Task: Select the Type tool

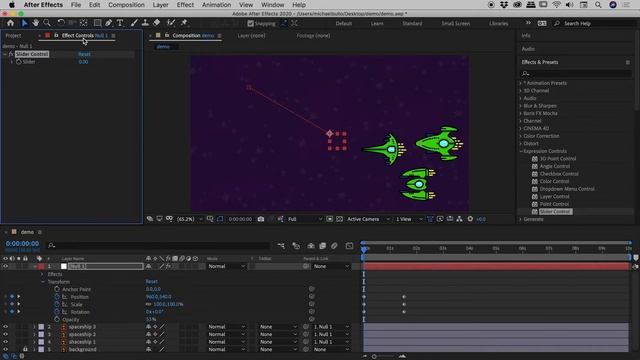Action: (120, 23)
